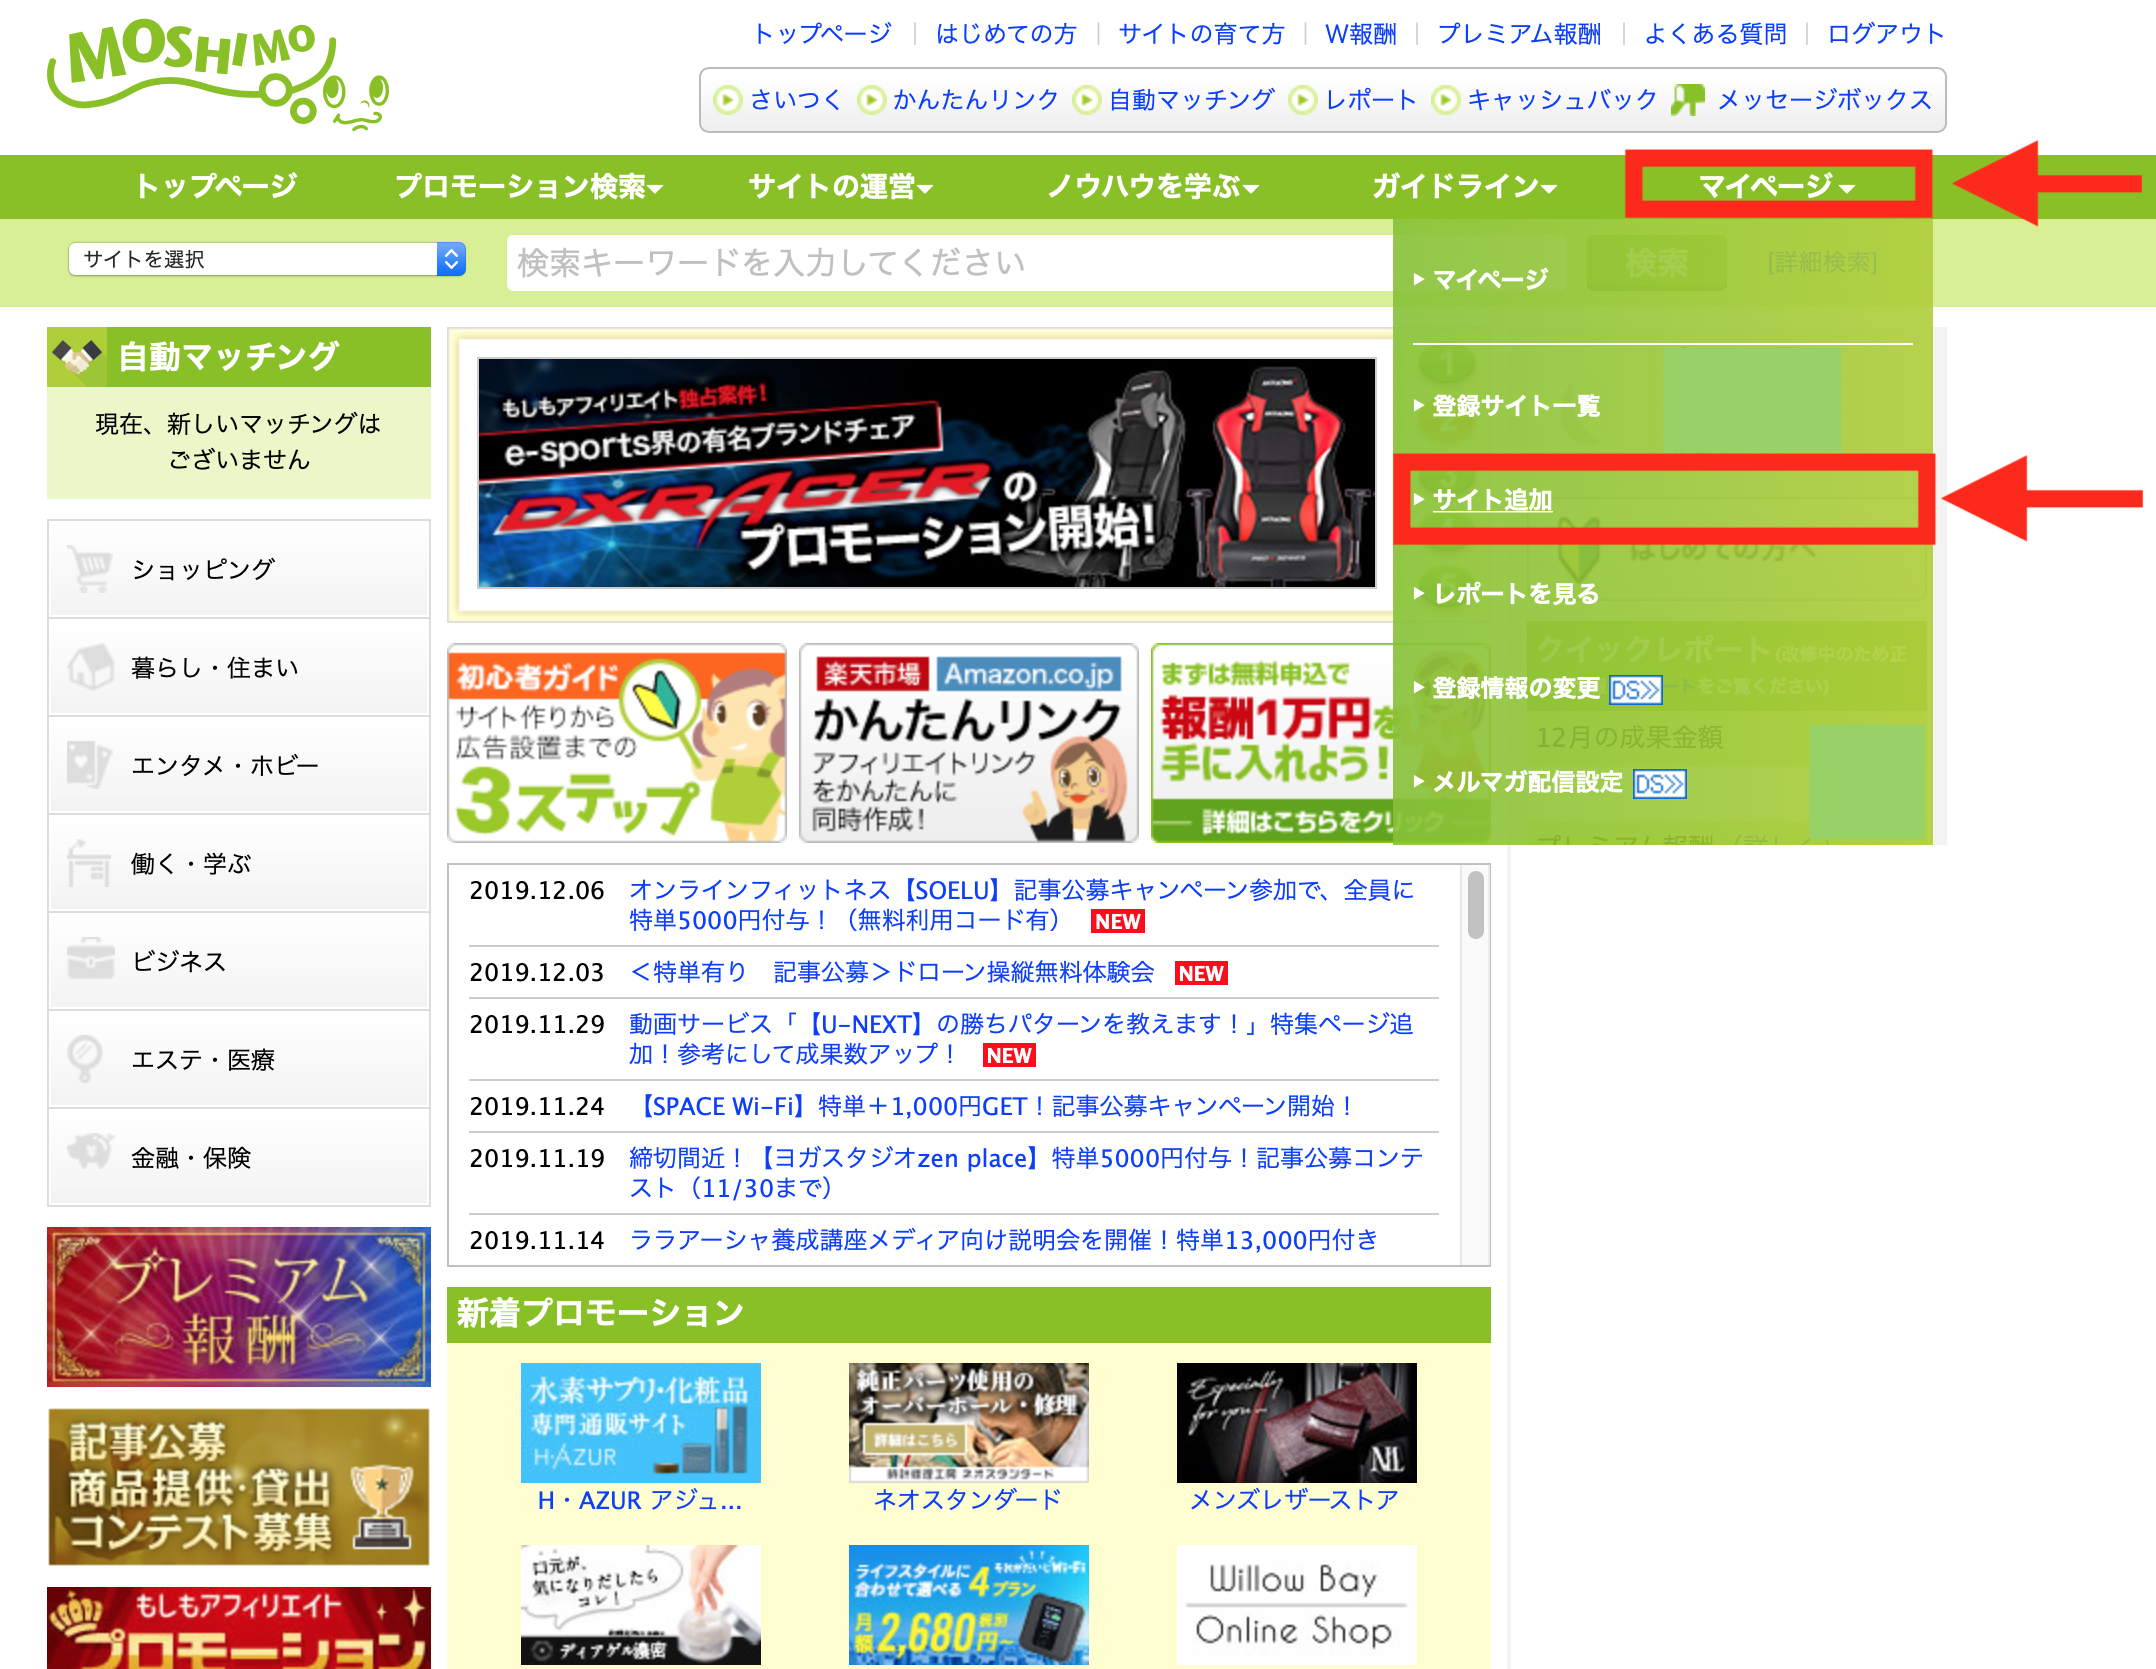This screenshot has height=1669, width=2156.
Task: Click the さいつく play icon
Action: 728,100
